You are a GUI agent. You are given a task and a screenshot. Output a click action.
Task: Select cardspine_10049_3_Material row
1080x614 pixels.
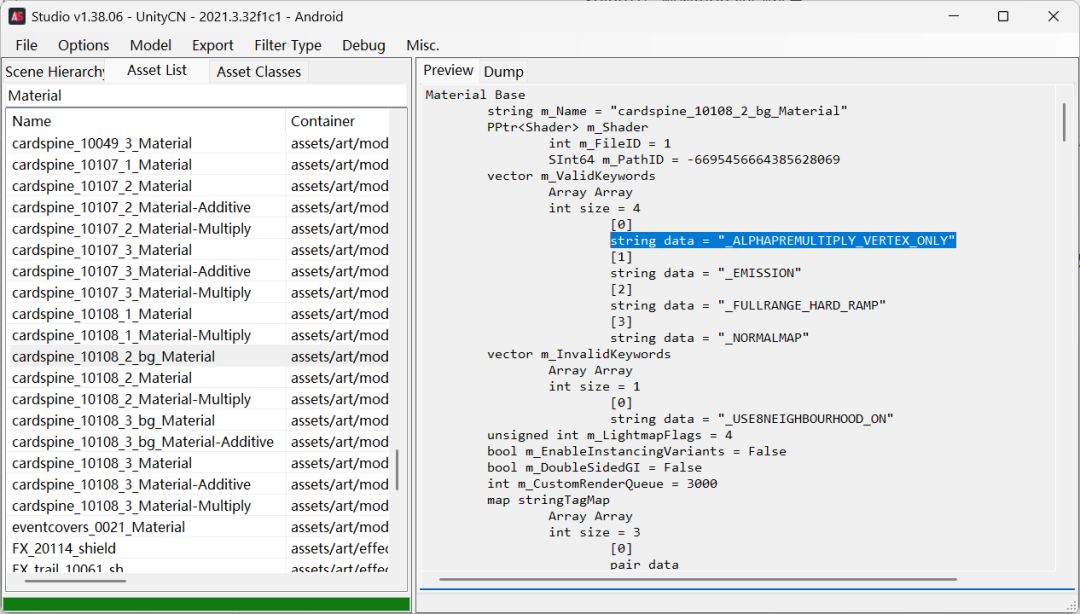coord(198,143)
